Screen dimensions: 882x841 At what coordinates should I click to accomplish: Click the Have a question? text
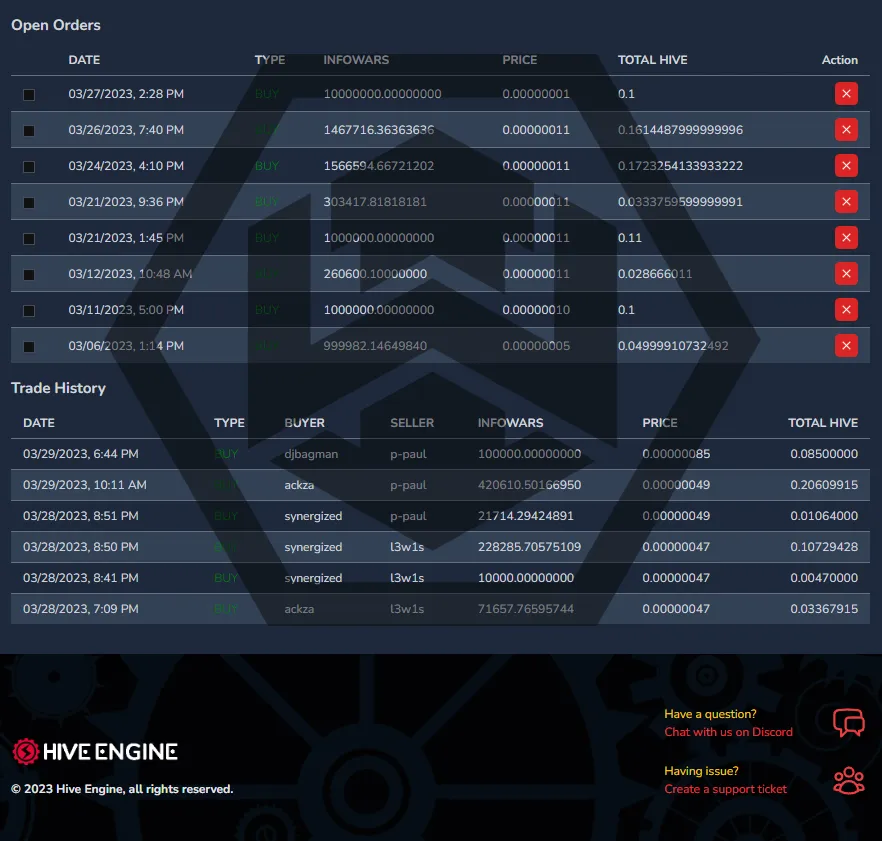710,714
